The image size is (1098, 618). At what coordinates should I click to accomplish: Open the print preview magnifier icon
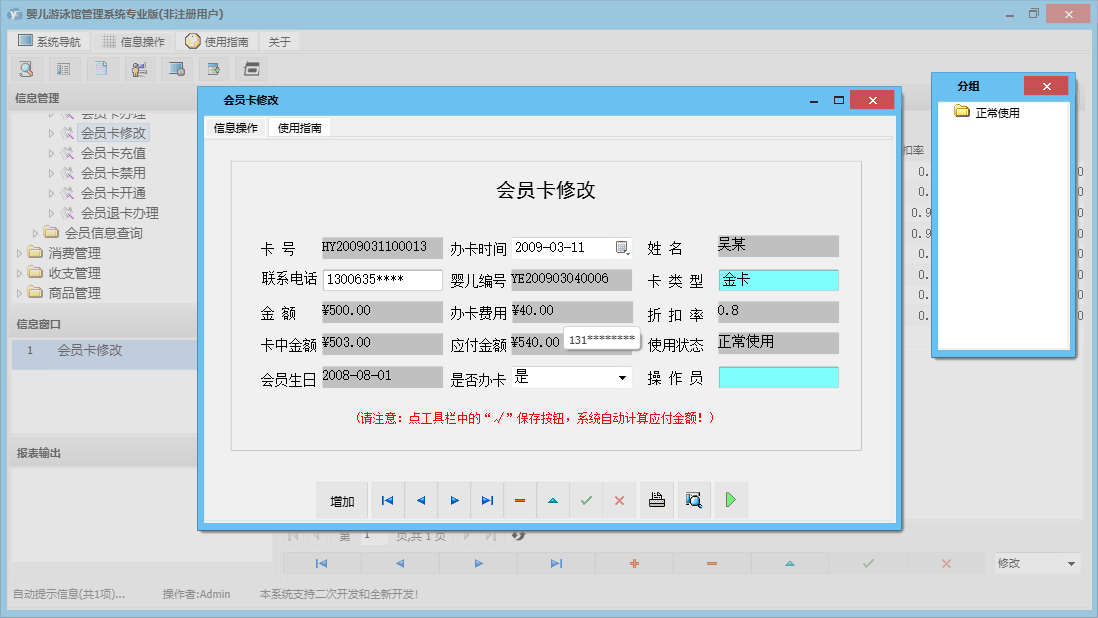[x=694, y=500]
